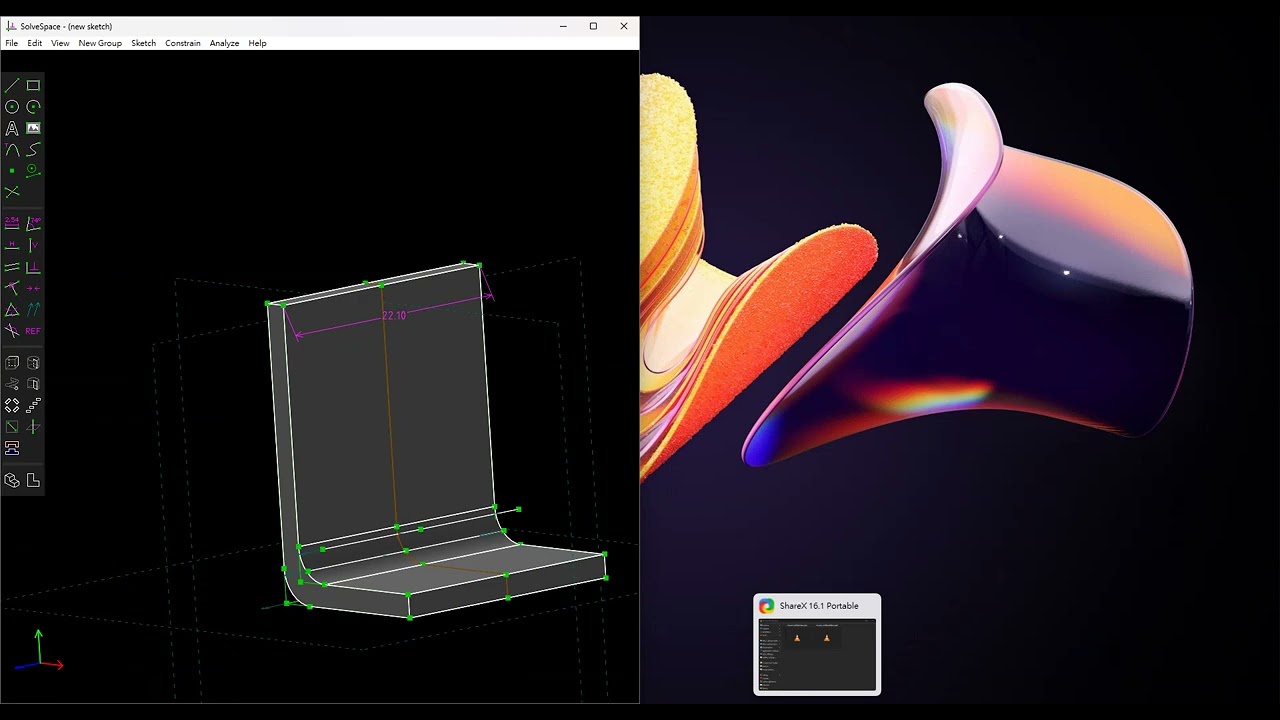Open the Help menu
This screenshot has height=720, width=1280.
point(257,43)
